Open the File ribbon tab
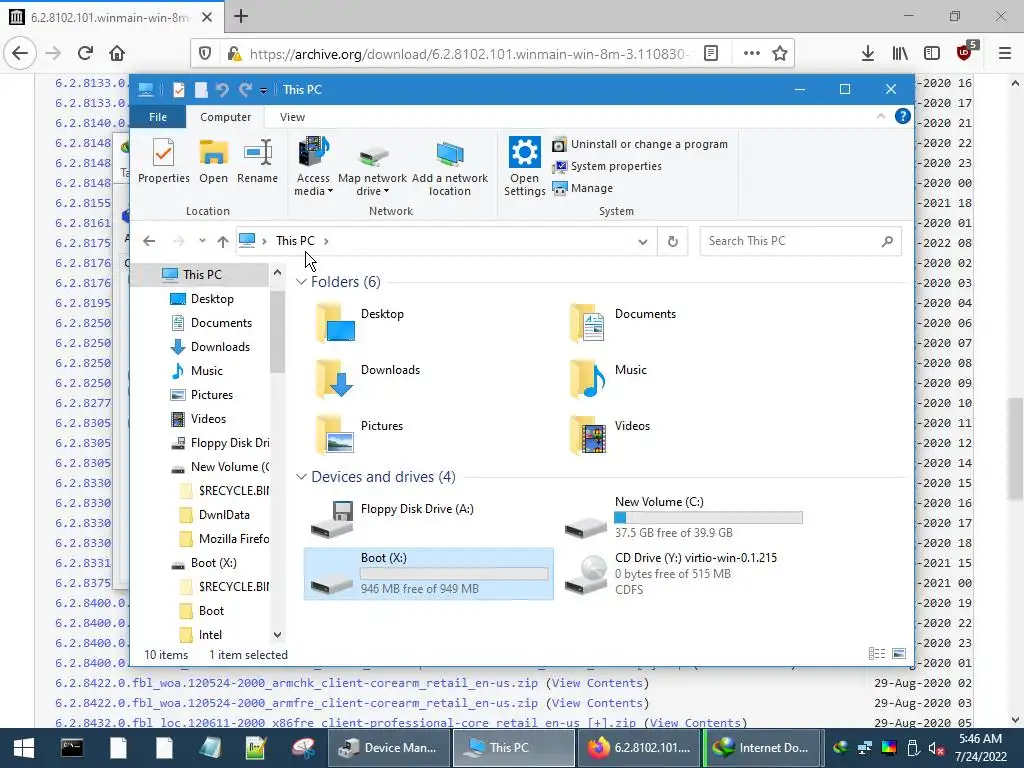Screen dimensions: 1024x768 pyautogui.click(x=158, y=117)
